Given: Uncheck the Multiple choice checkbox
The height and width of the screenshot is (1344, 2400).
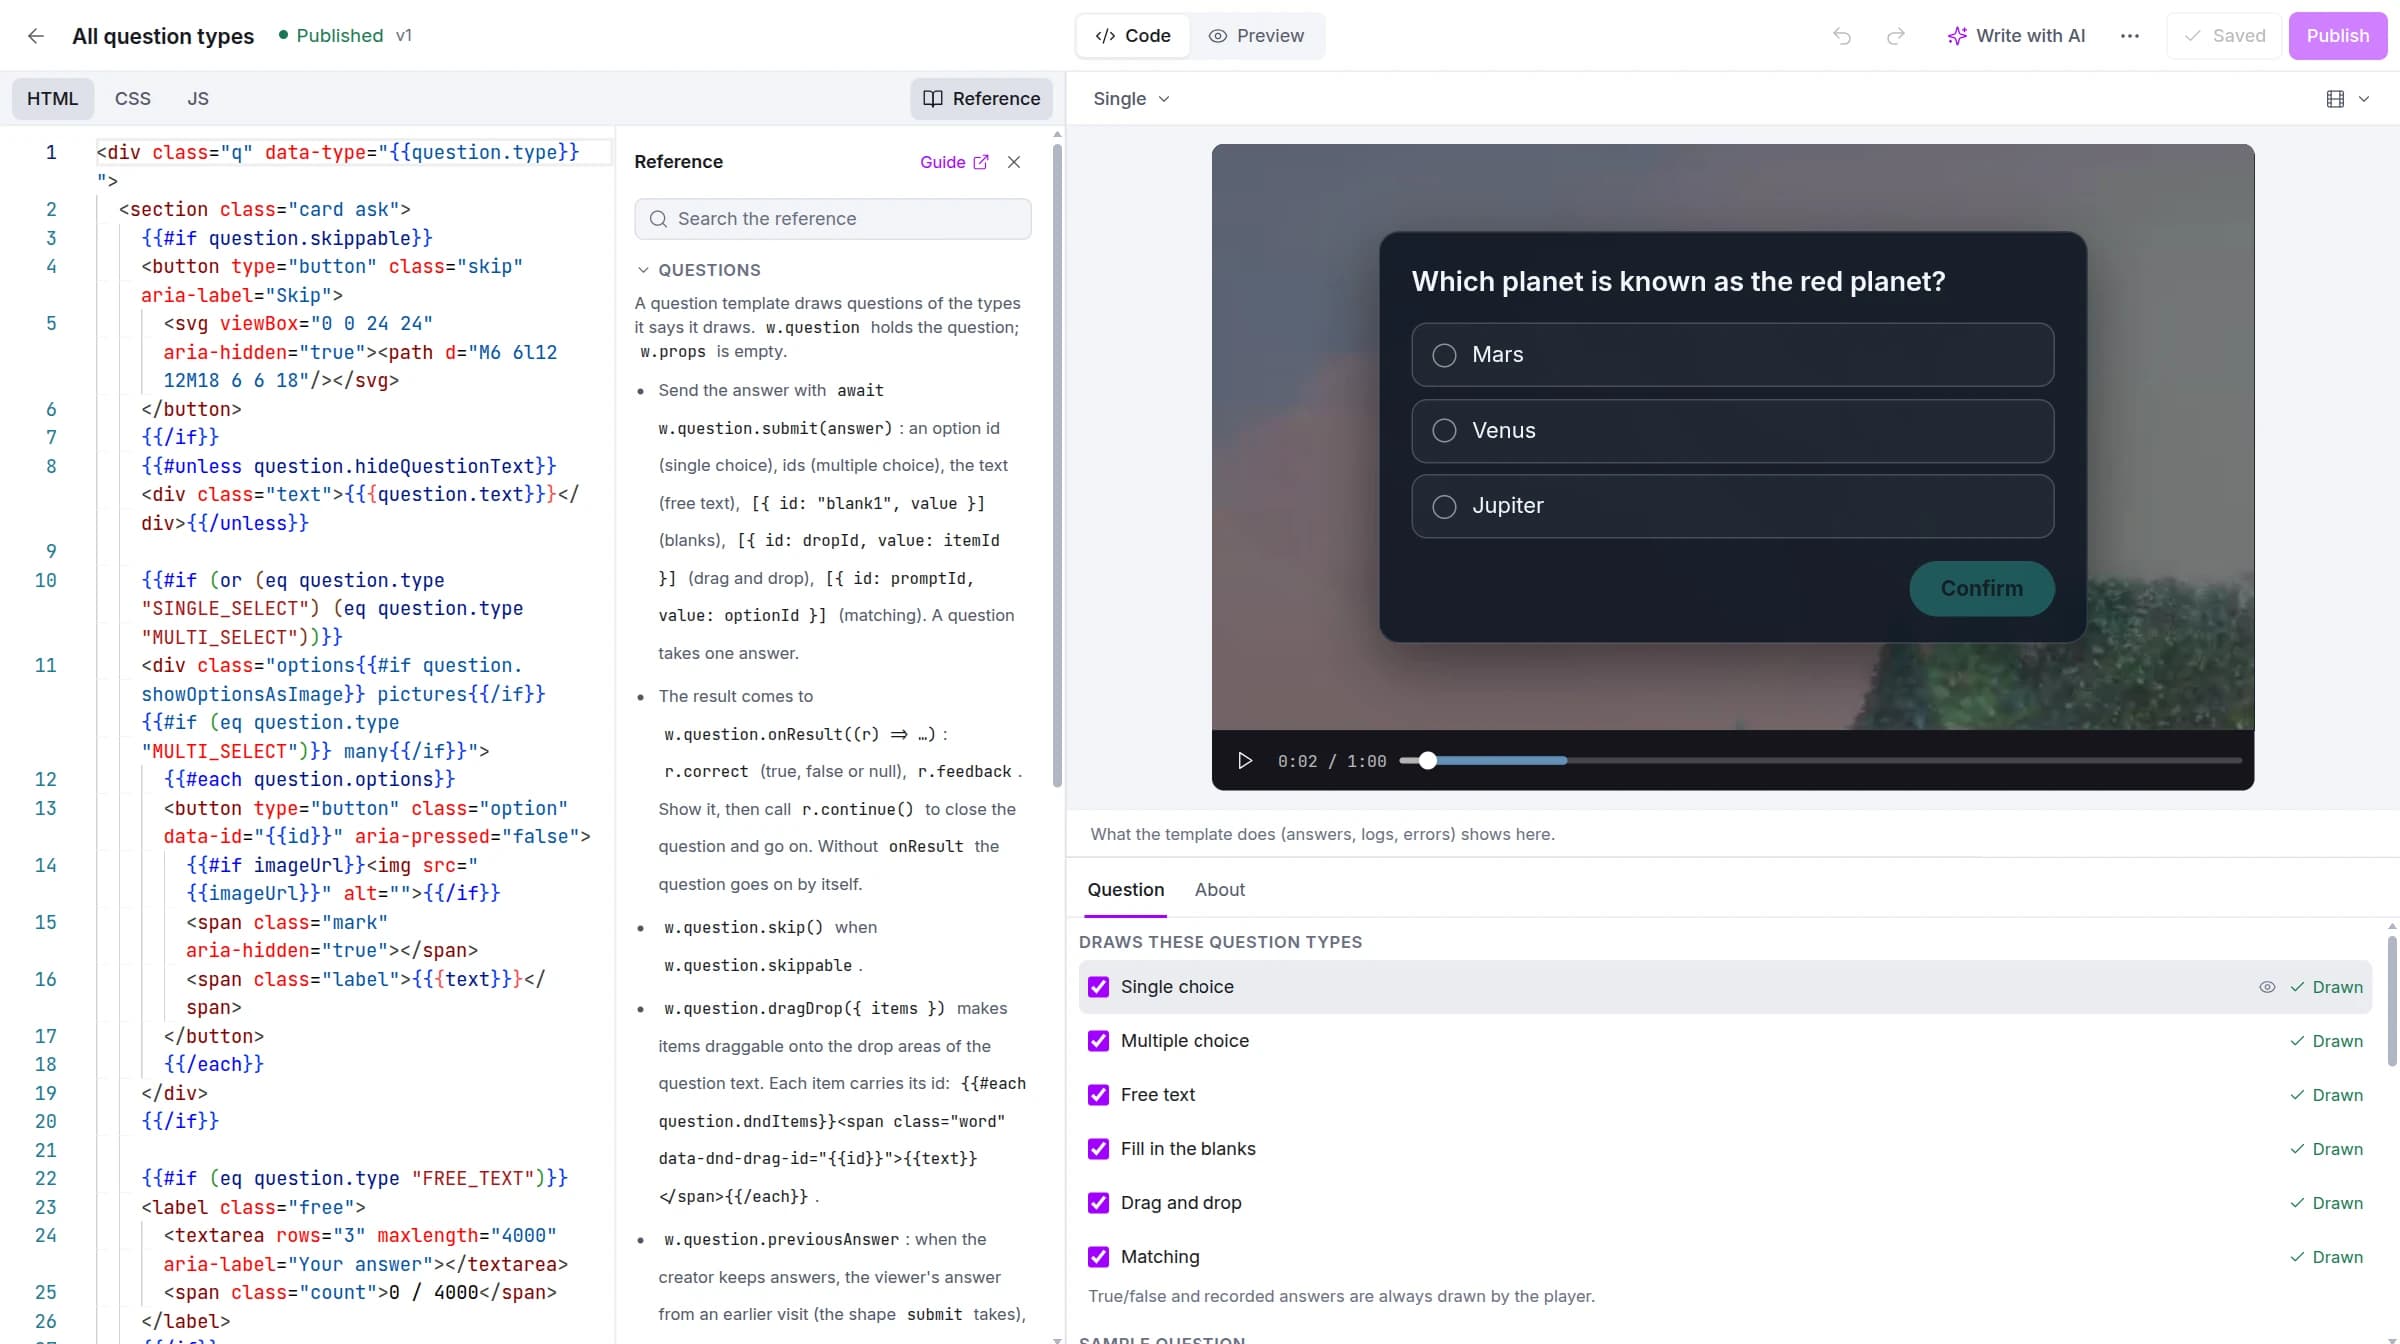Looking at the screenshot, I should 1098,1041.
